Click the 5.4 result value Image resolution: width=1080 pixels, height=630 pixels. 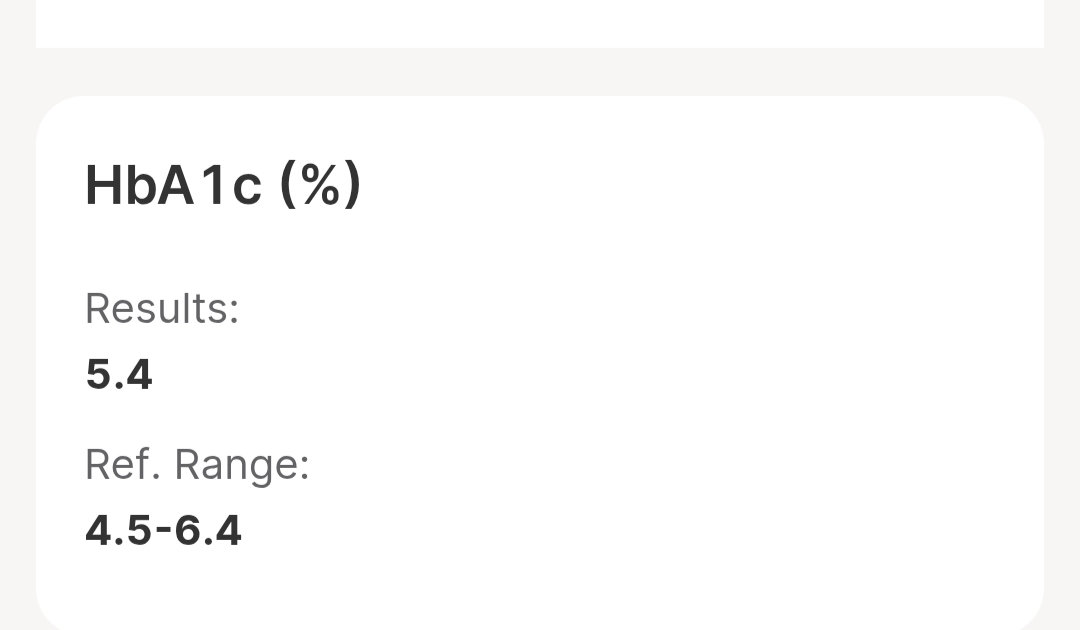[118, 375]
